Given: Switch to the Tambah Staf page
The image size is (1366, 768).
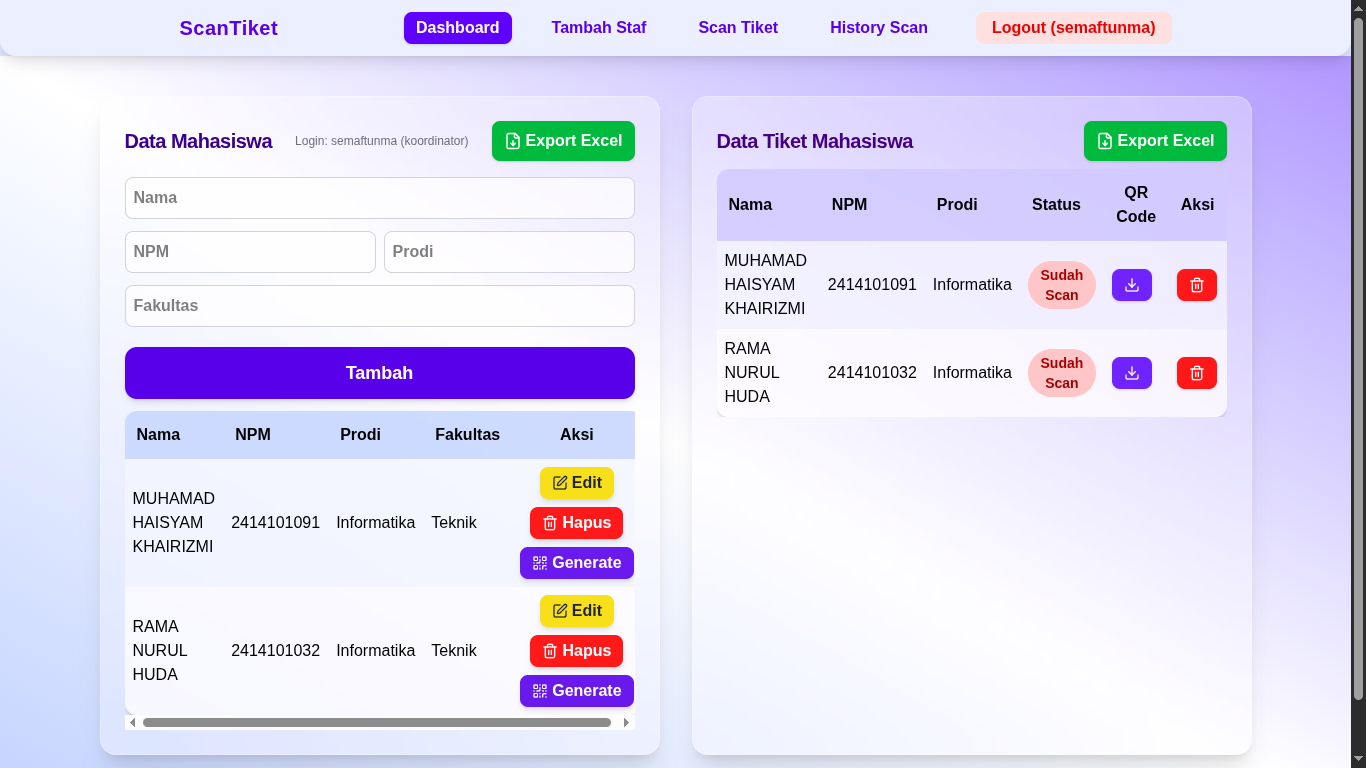Looking at the screenshot, I should click(x=598, y=27).
